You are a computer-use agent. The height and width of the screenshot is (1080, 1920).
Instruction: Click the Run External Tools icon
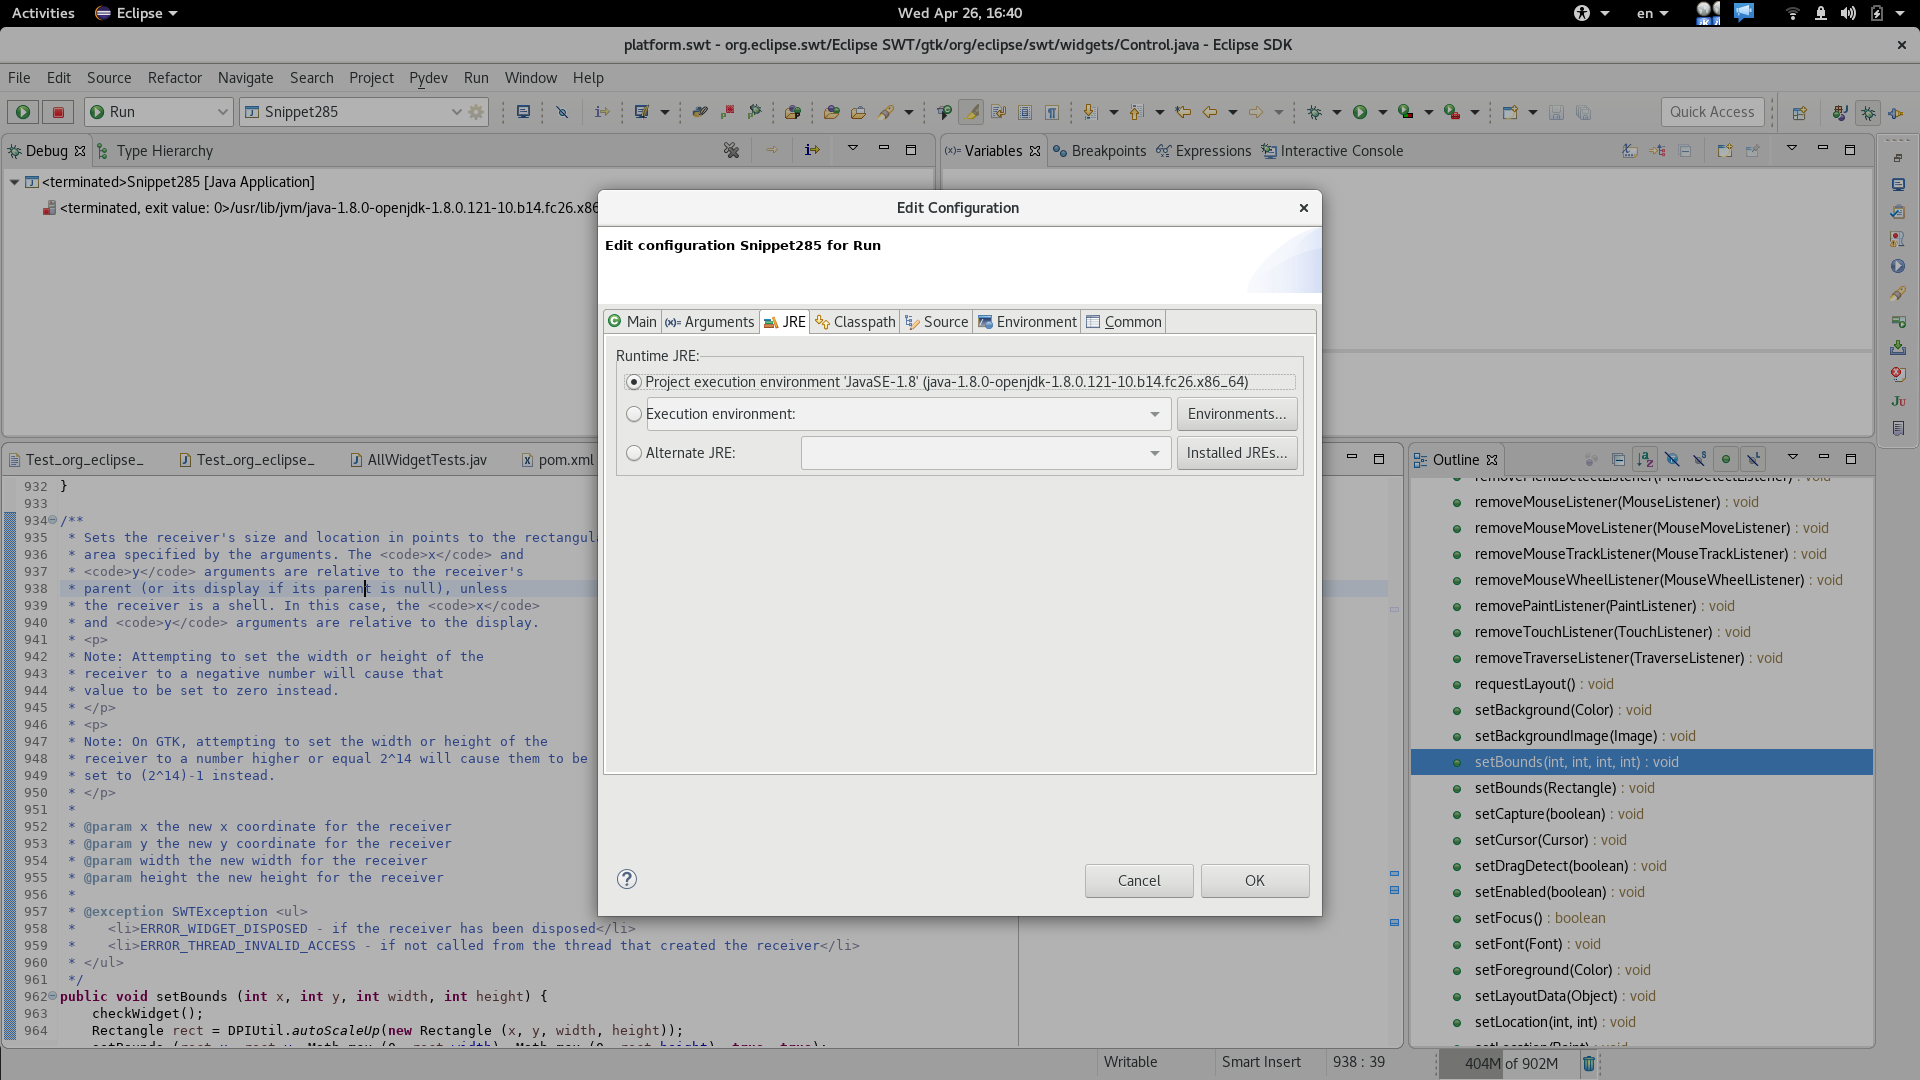pos(1451,112)
